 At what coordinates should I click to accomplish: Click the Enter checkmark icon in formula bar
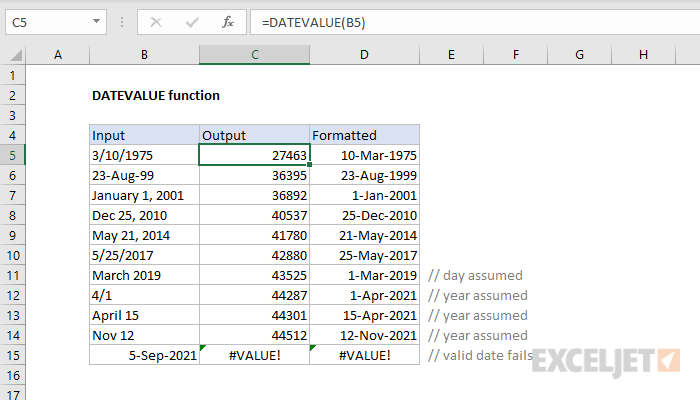coord(191,21)
